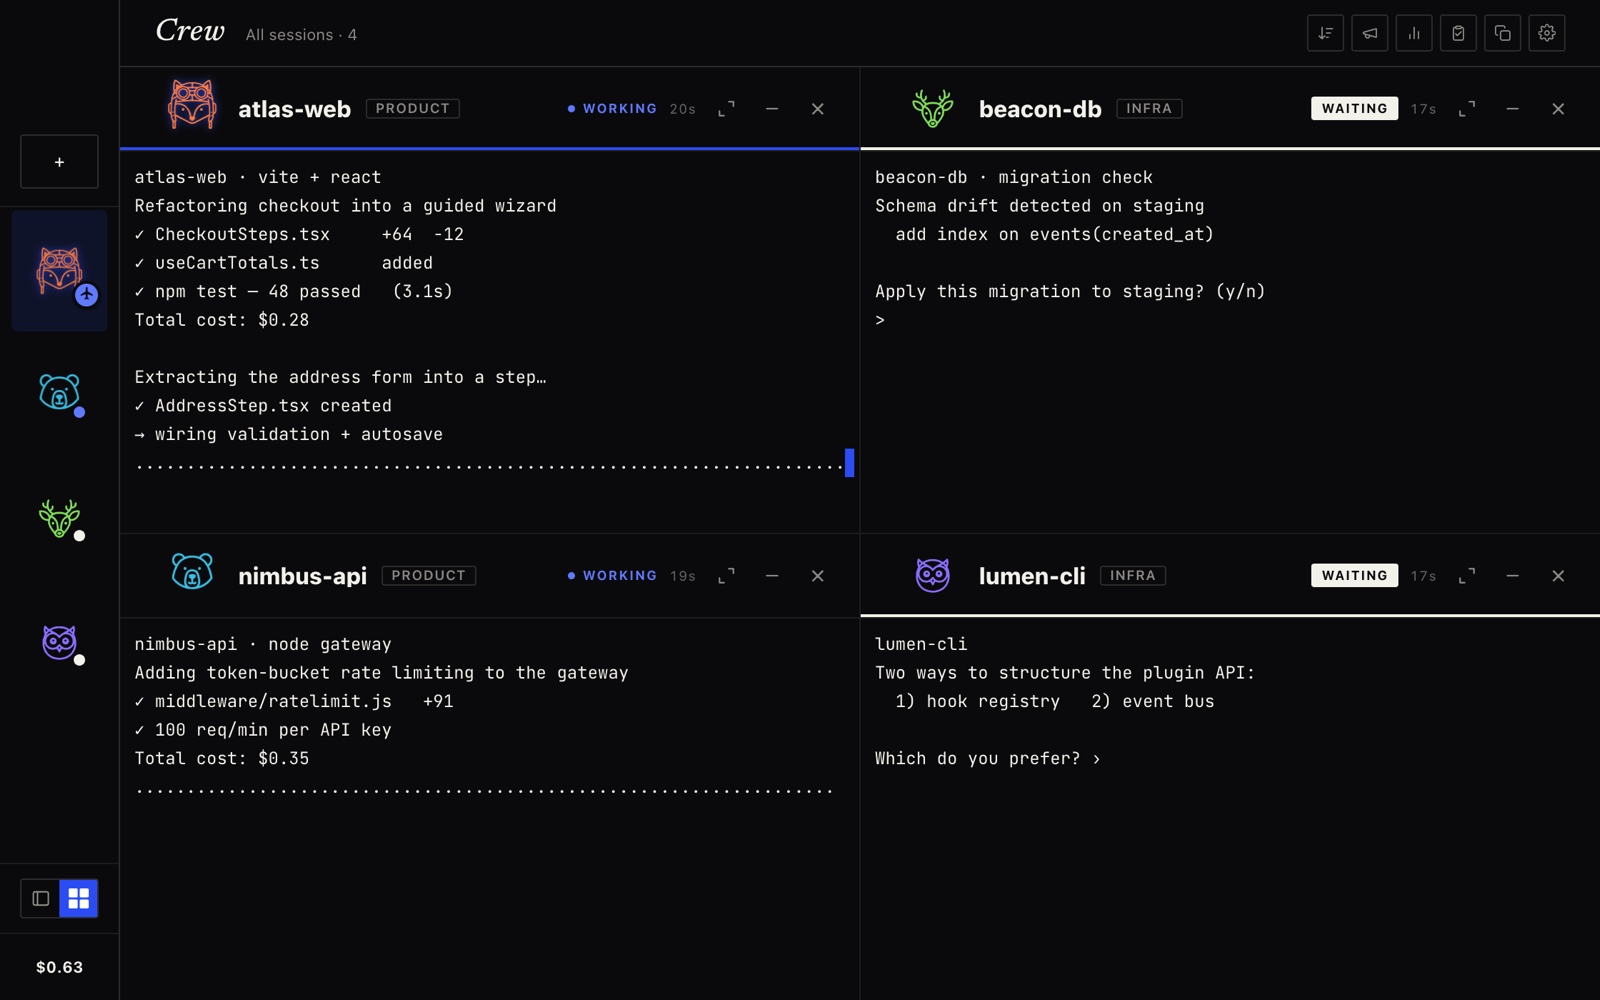Select the owl lumen-cli sidebar icon

tap(59, 642)
